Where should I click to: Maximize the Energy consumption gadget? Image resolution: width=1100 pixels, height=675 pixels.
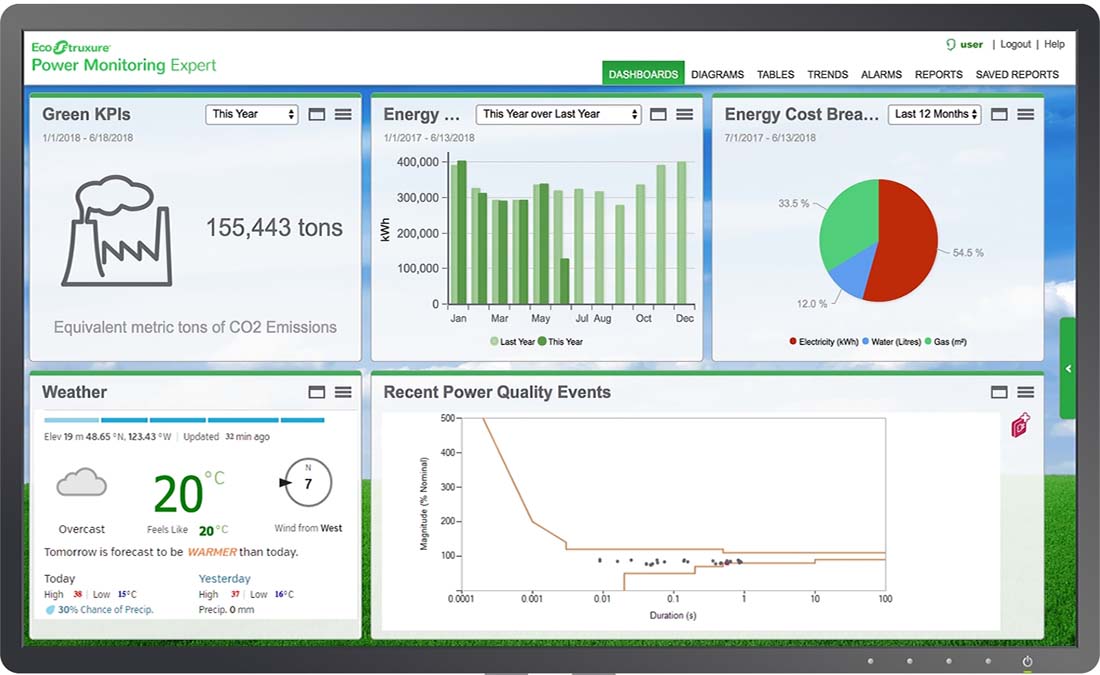click(x=657, y=114)
